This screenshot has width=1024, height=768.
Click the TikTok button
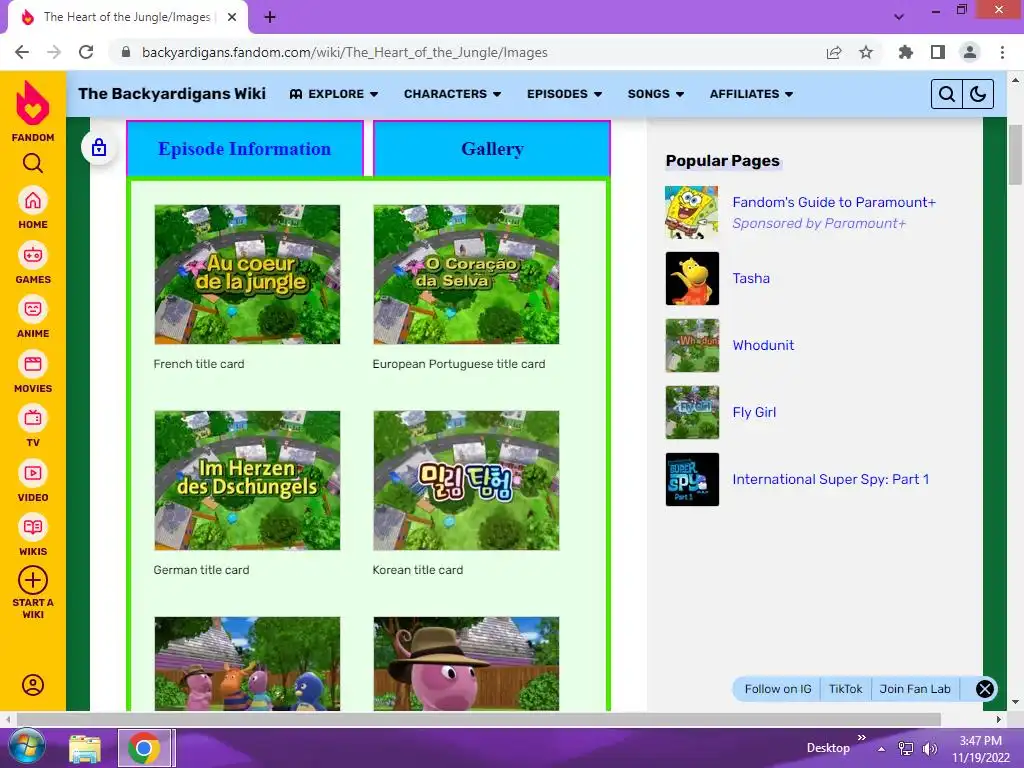click(x=845, y=689)
